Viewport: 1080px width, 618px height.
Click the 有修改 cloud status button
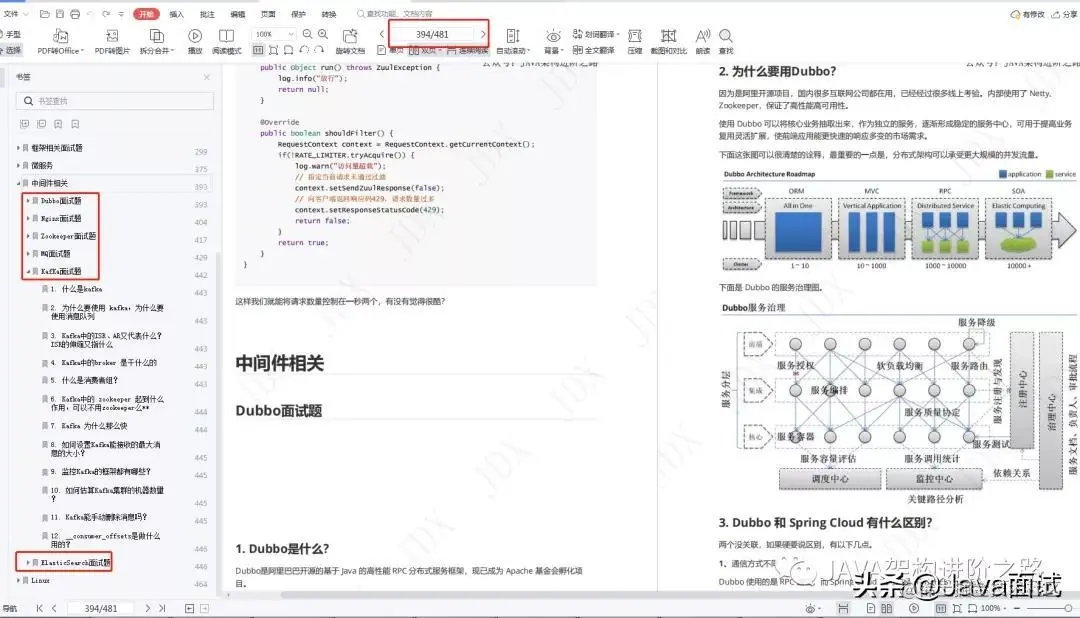[1027, 14]
